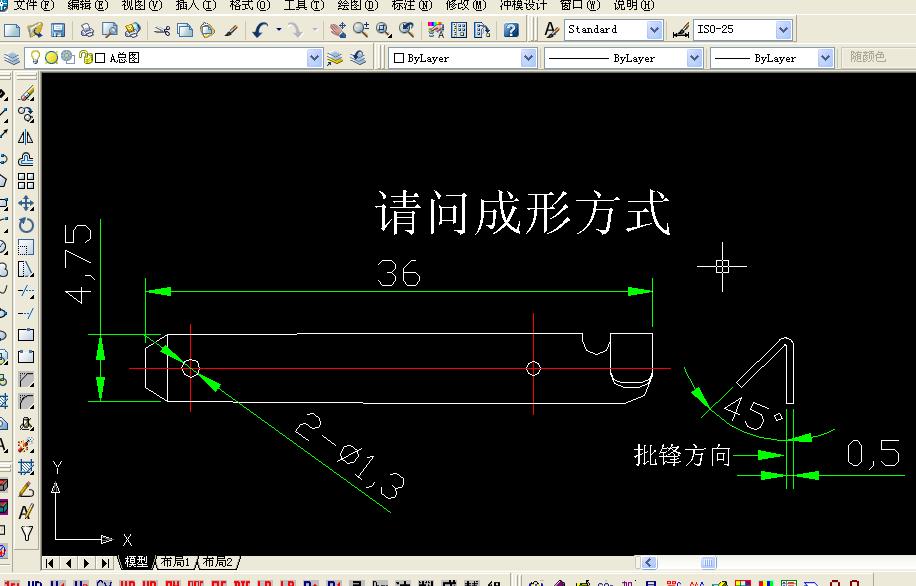Open the Properties palette icon
The height and width of the screenshot is (586, 916).
436,30
